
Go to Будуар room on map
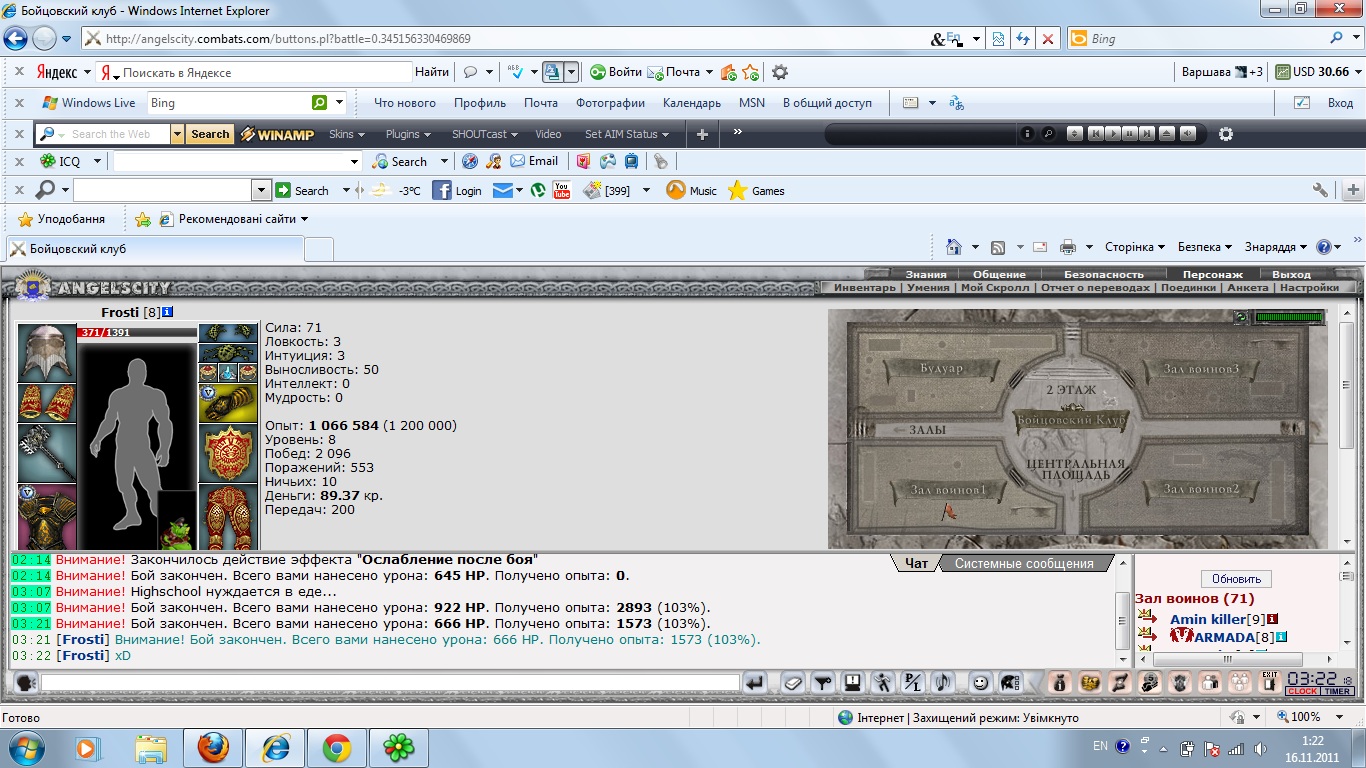941,369
